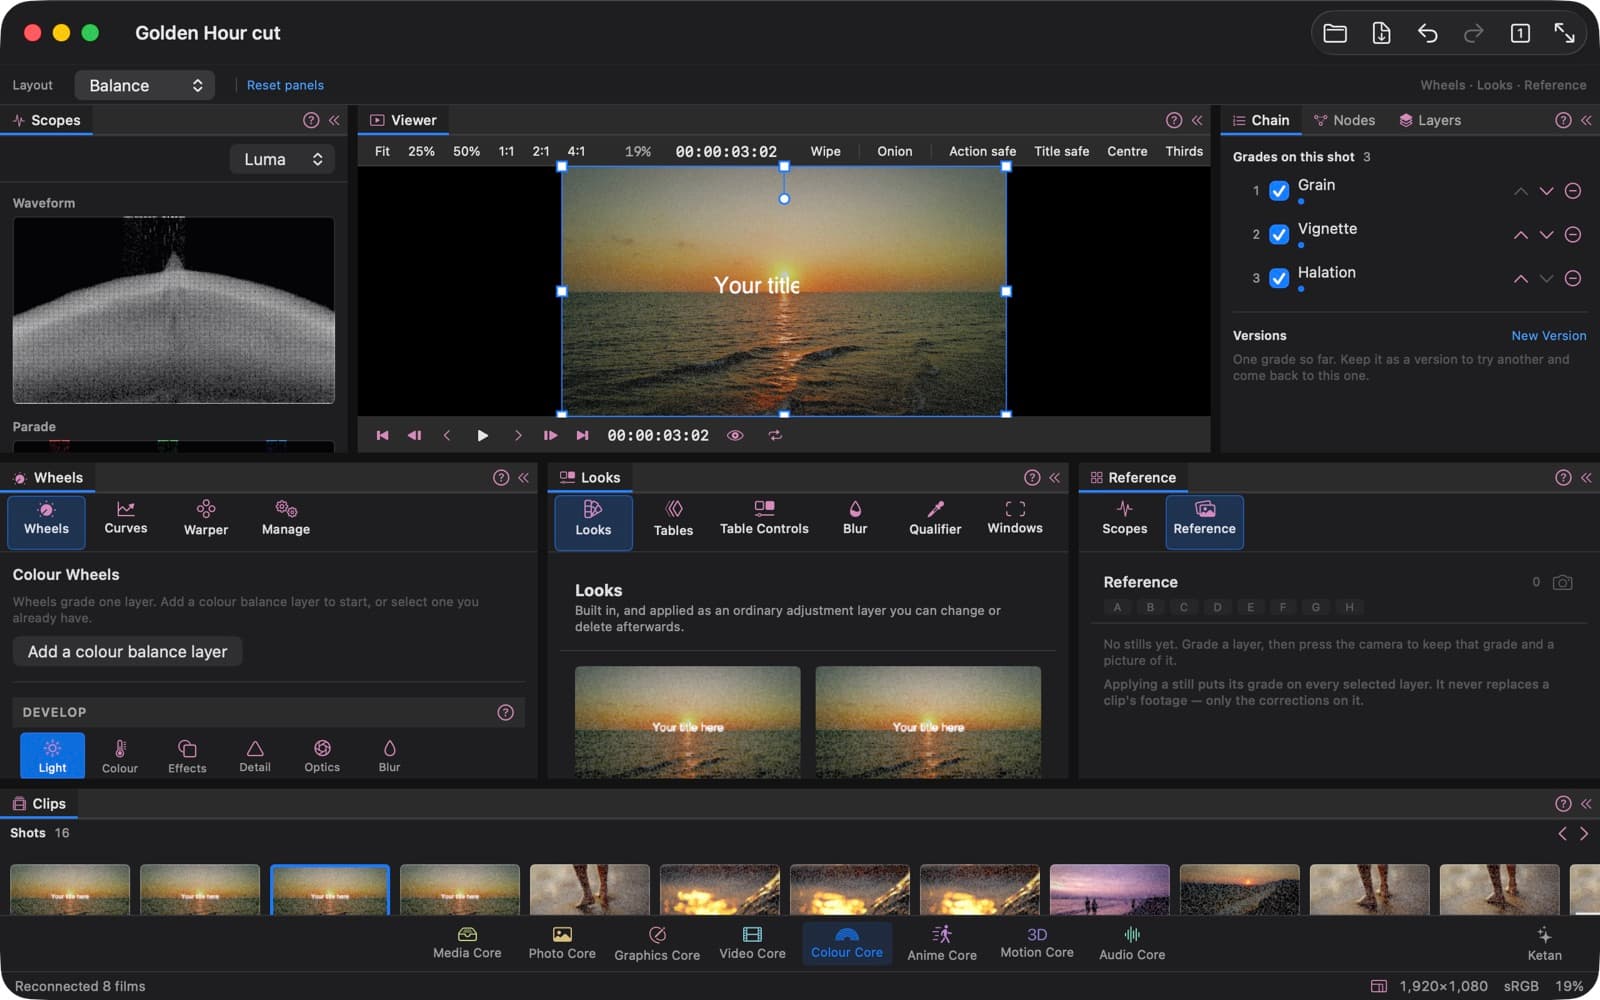Collapse the Clips panel

pos(1586,804)
